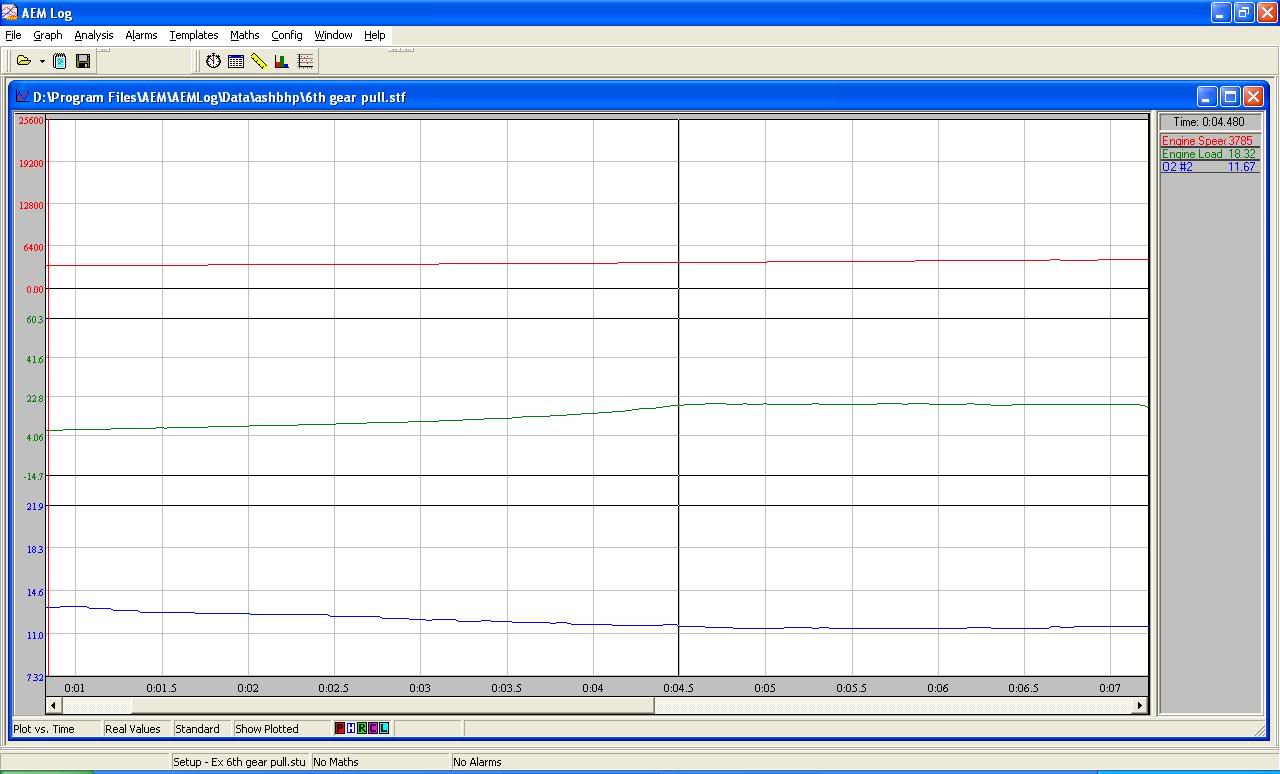Image resolution: width=1280 pixels, height=774 pixels.
Task: Save with the floppy disk icon
Action: pos(83,61)
